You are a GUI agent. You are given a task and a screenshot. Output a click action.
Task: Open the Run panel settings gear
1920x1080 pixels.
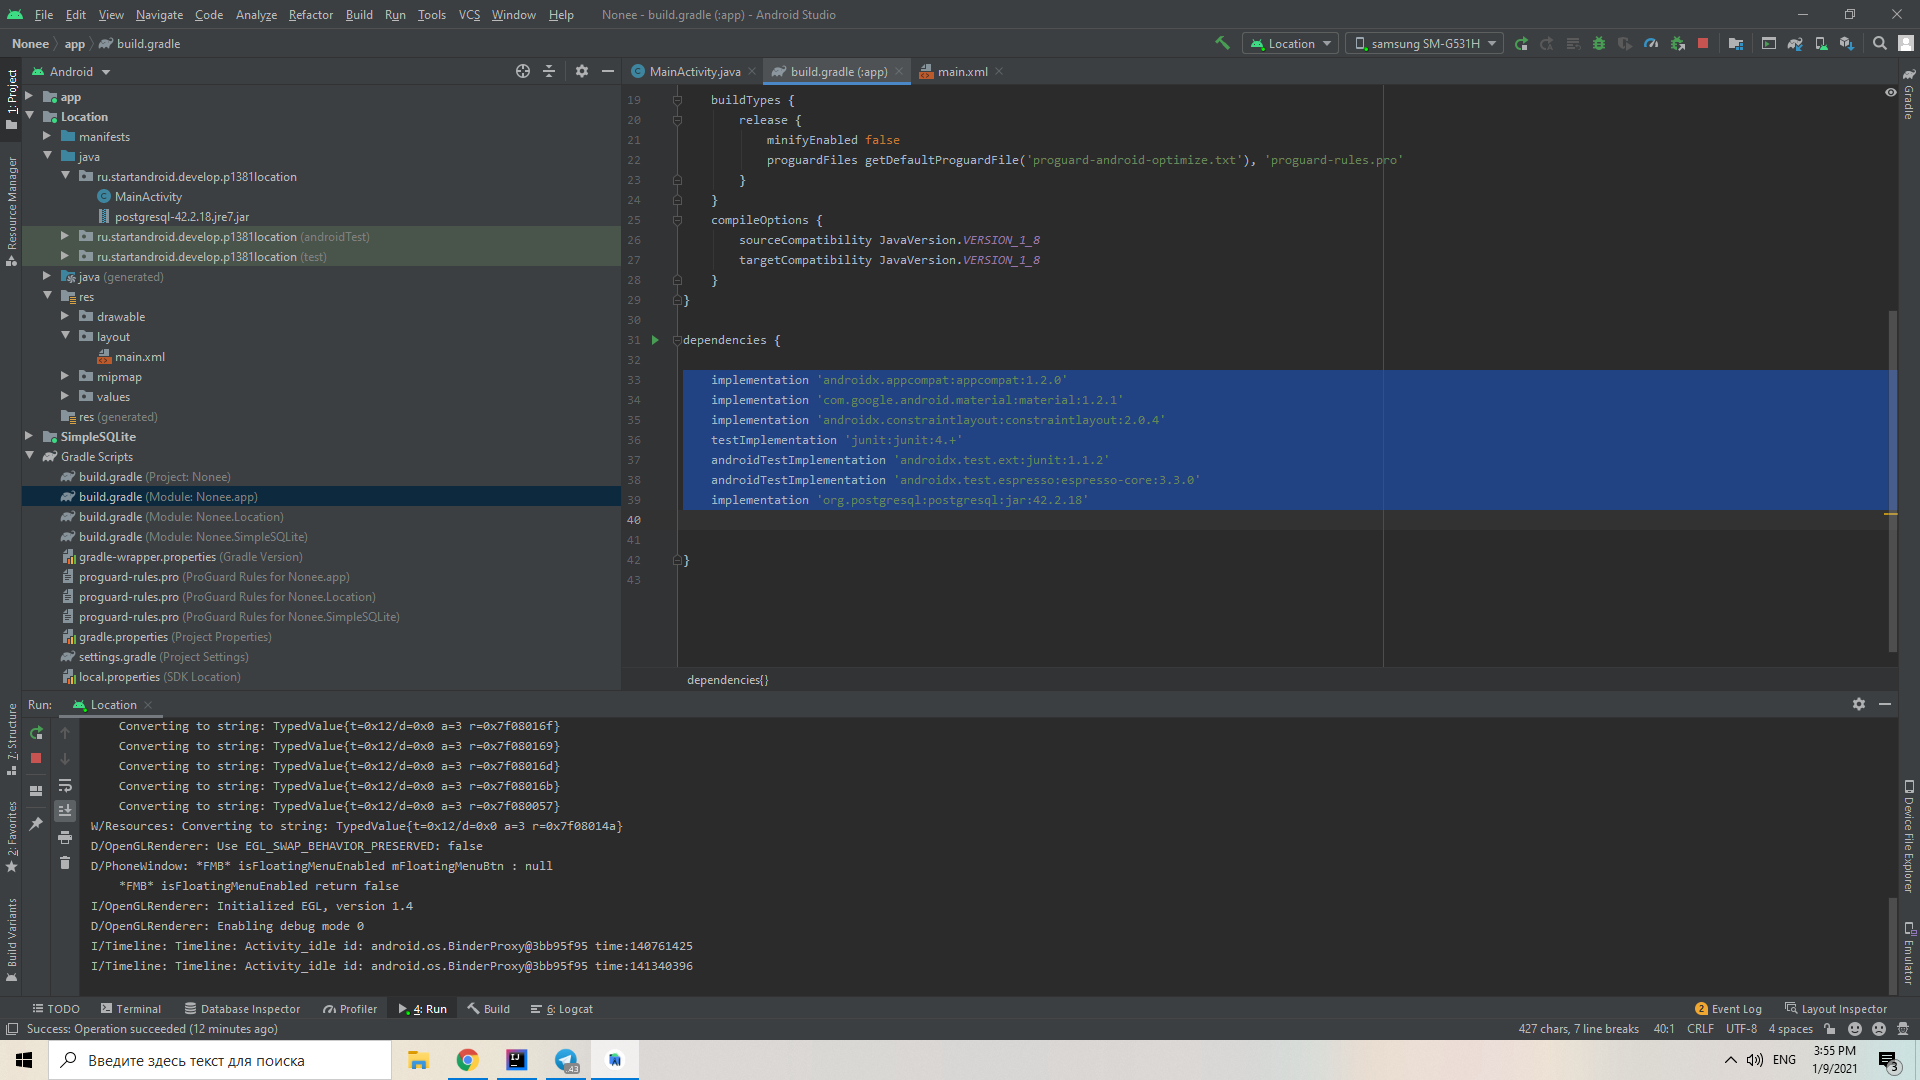1859,704
